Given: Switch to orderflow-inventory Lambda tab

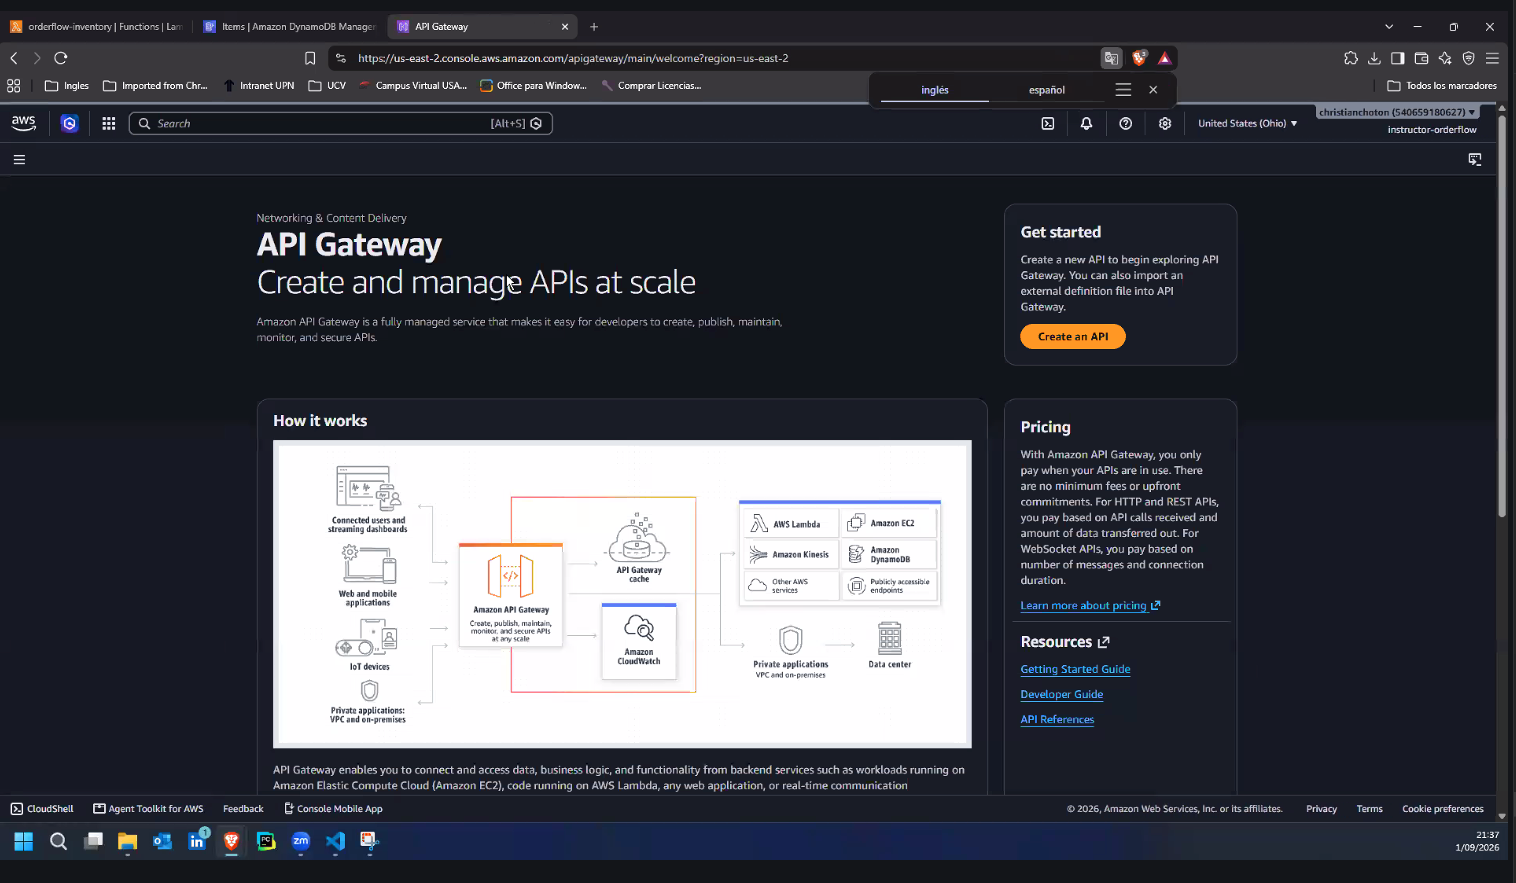Looking at the screenshot, I should click(96, 27).
